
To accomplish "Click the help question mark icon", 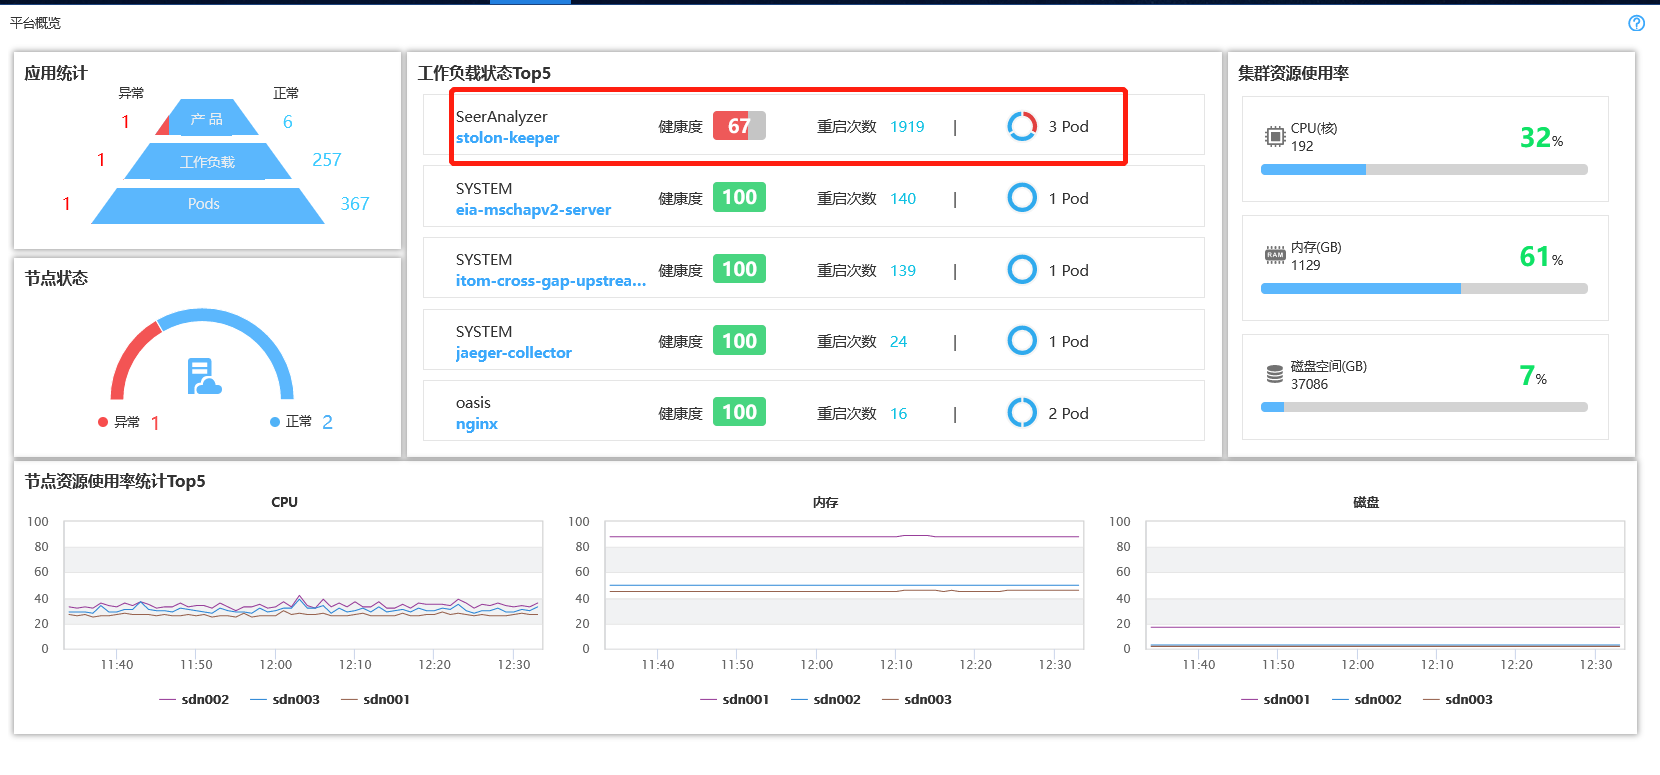I will click(1636, 23).
